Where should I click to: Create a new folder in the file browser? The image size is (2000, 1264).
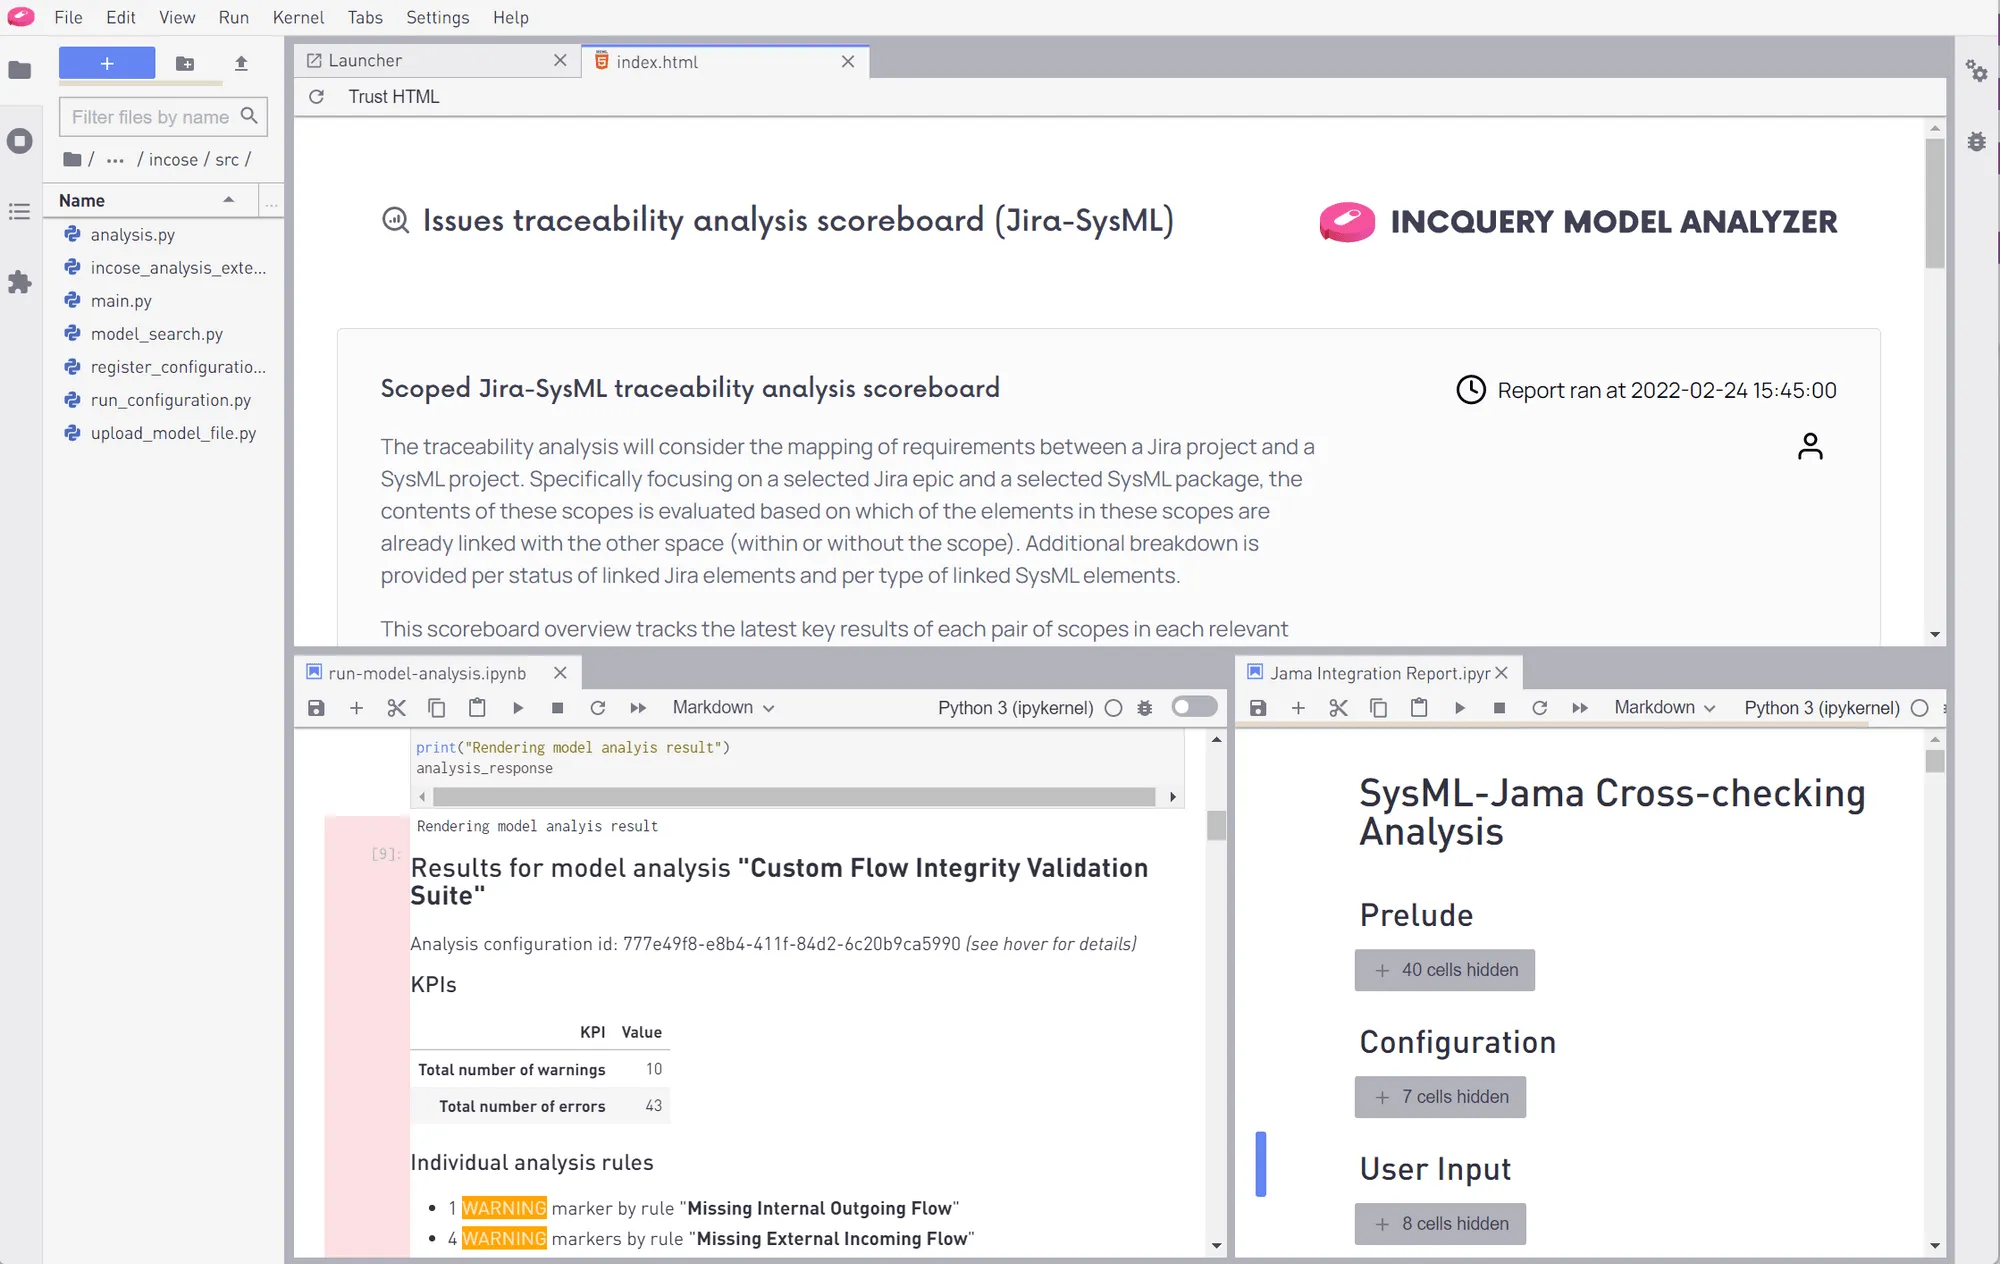184,63
